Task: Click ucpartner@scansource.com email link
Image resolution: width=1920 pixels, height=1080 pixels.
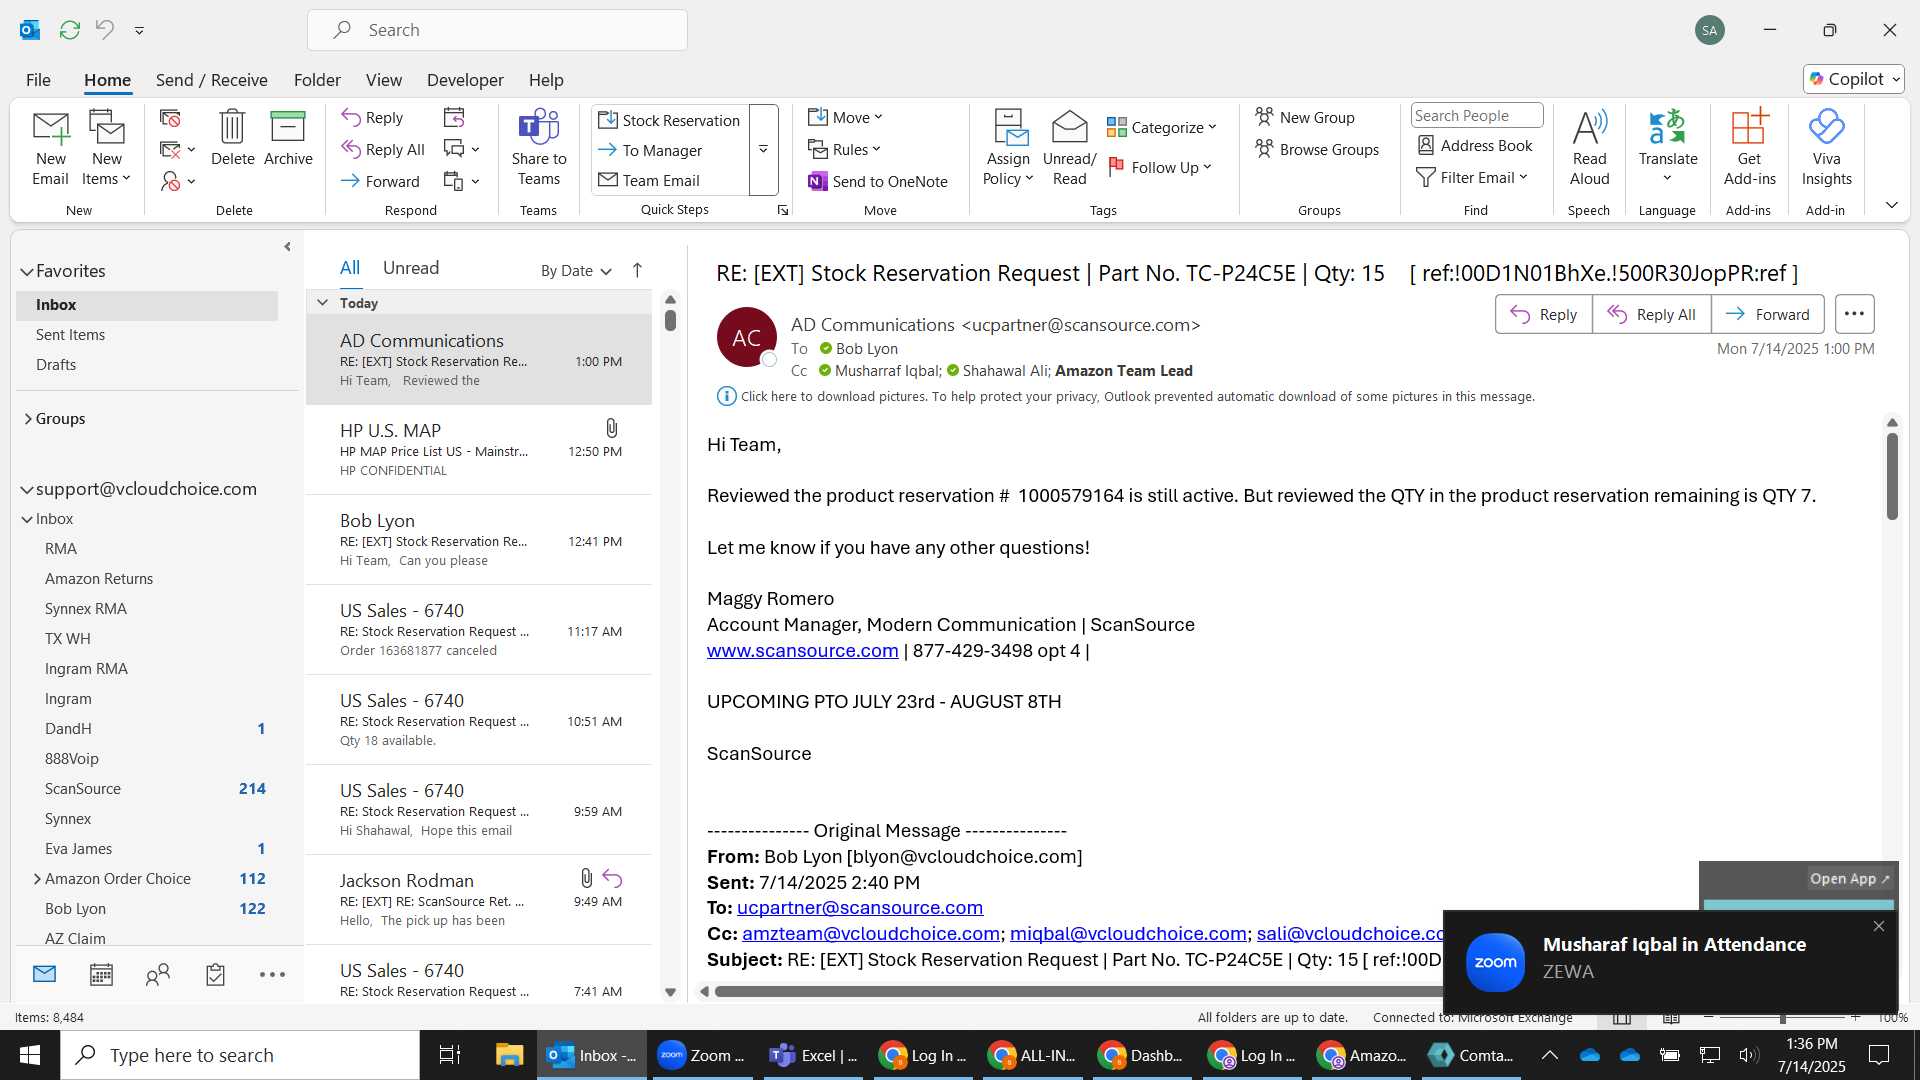Action: 859,907
